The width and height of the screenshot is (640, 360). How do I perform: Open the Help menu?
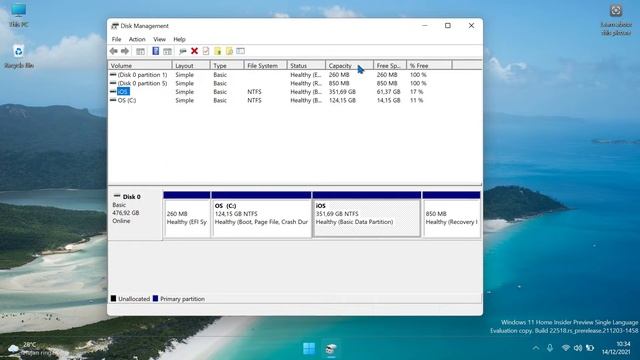[179, 39]
